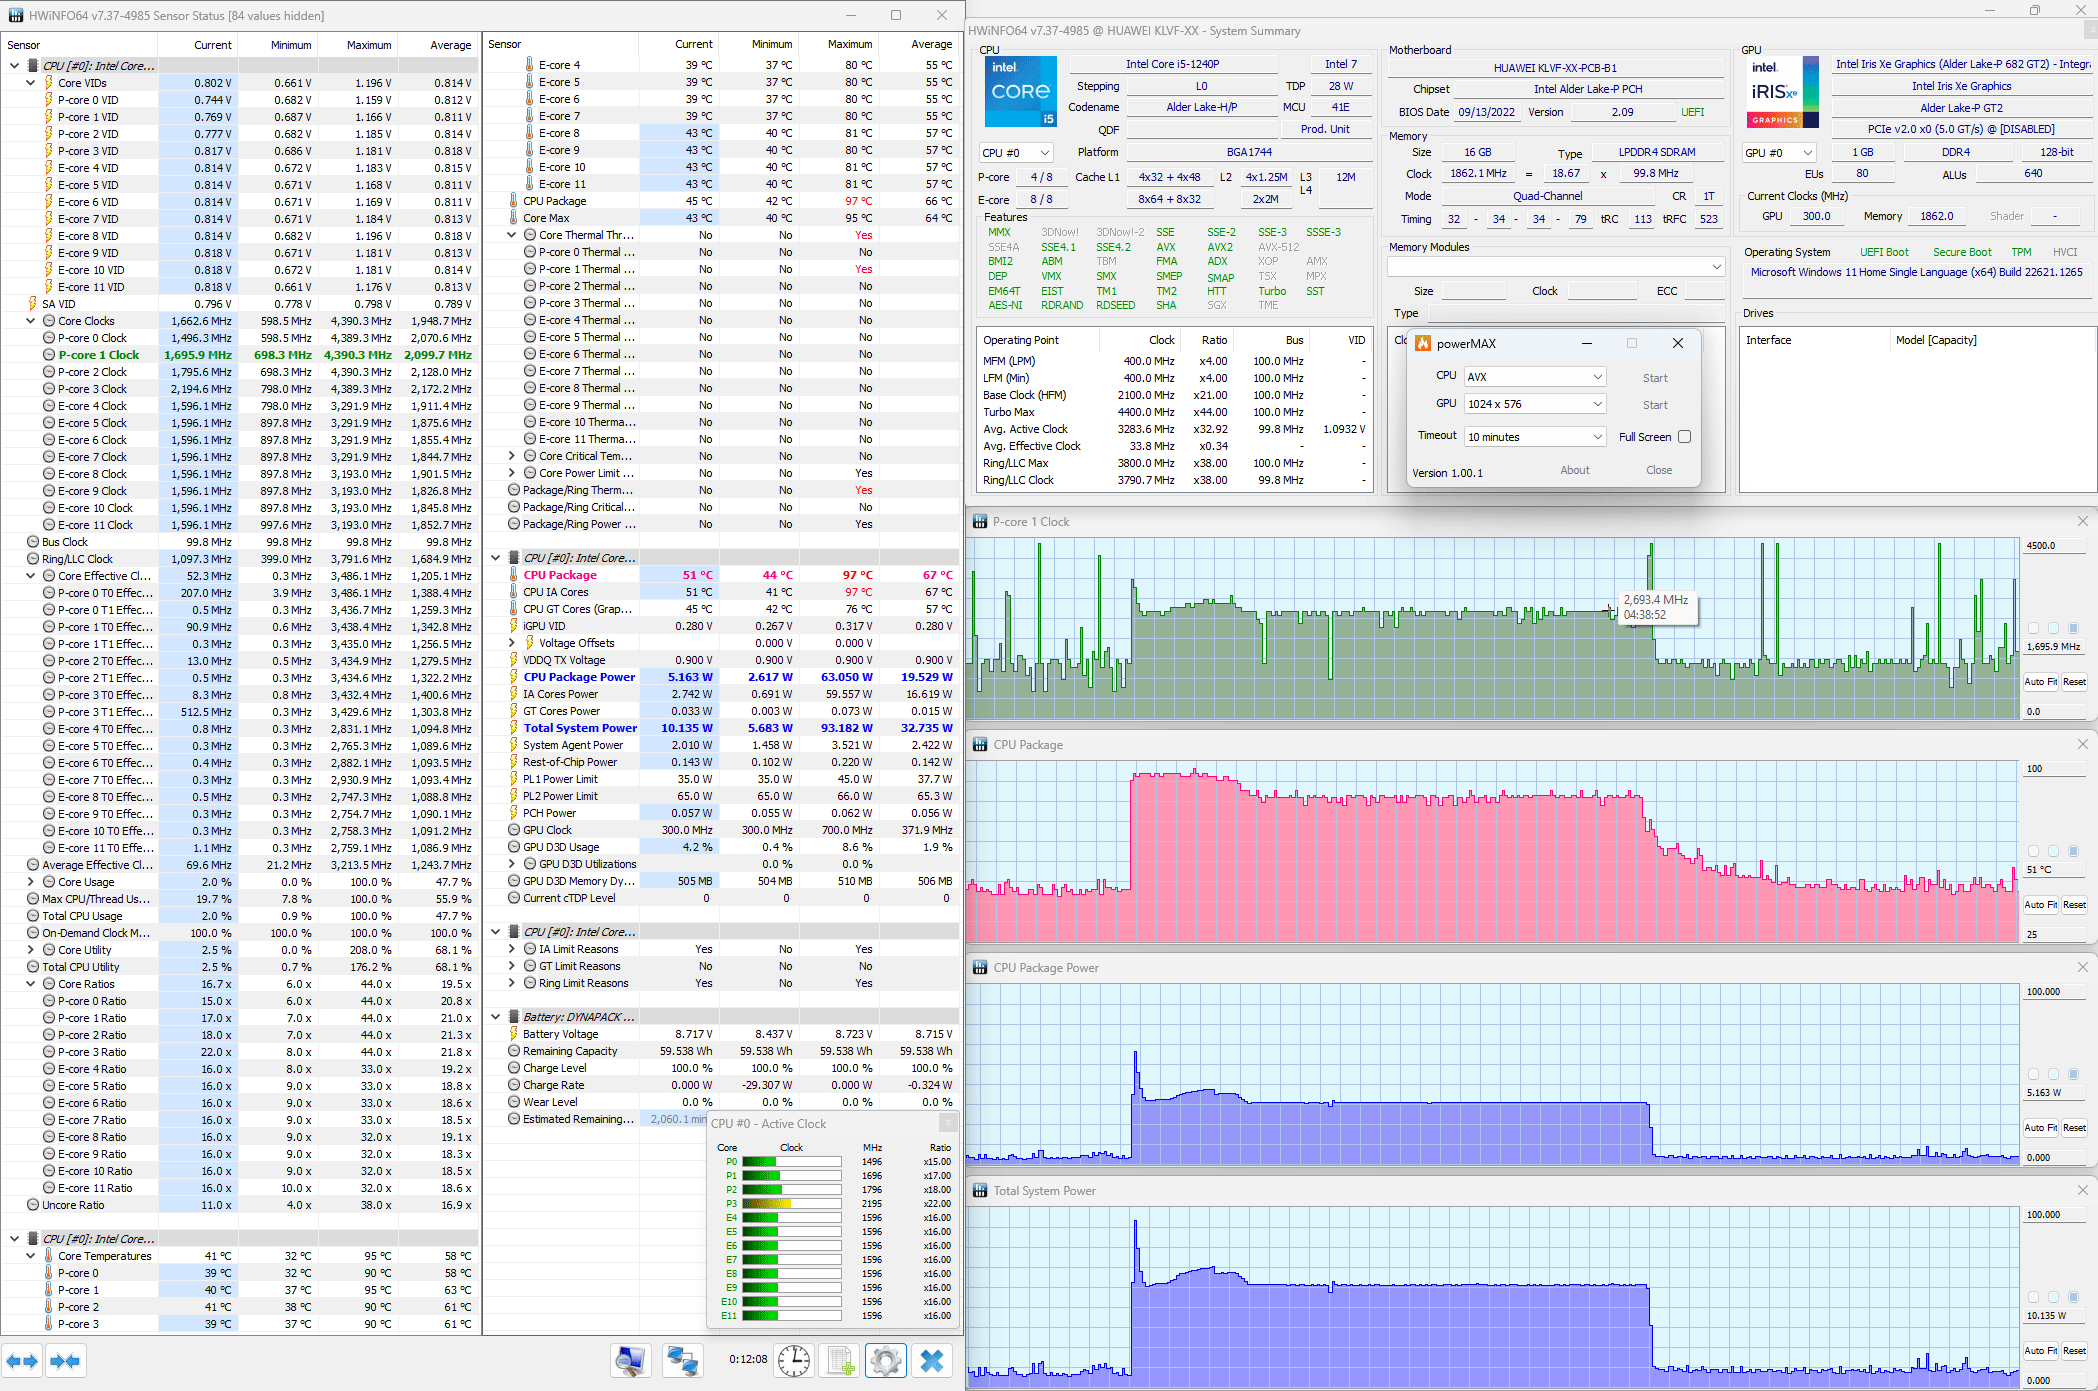Collapse the Battery: DYNAPACK section
2098x1391 pixels.
click(x=496, y=1017)
